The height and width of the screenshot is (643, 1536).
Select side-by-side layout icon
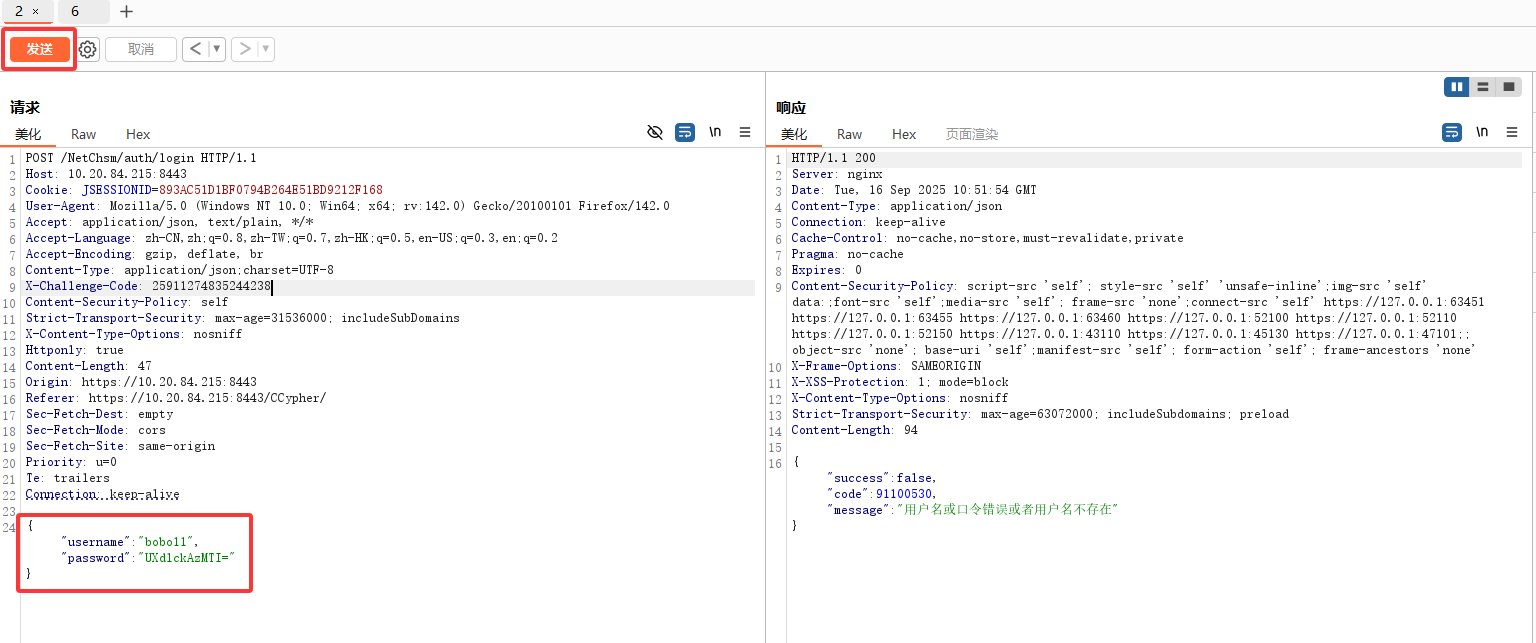[1457, 87]
